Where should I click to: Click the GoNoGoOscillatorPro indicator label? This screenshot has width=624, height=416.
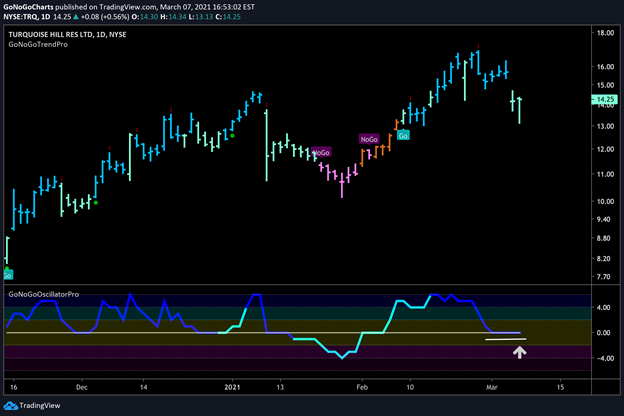[x=44, y=294]
